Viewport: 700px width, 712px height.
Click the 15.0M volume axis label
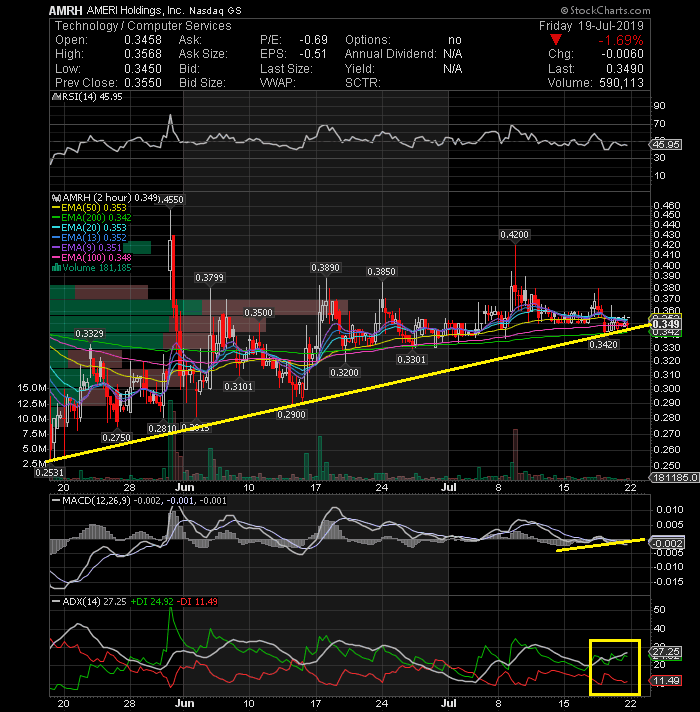[x=32, y=388]
